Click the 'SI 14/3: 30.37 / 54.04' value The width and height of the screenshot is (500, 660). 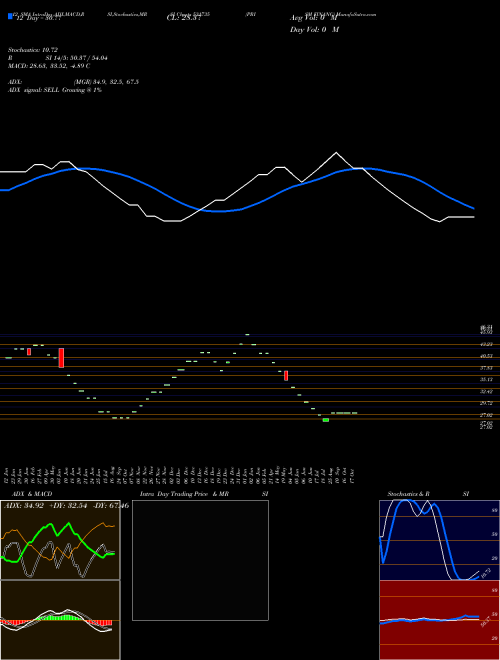[76, 58]
